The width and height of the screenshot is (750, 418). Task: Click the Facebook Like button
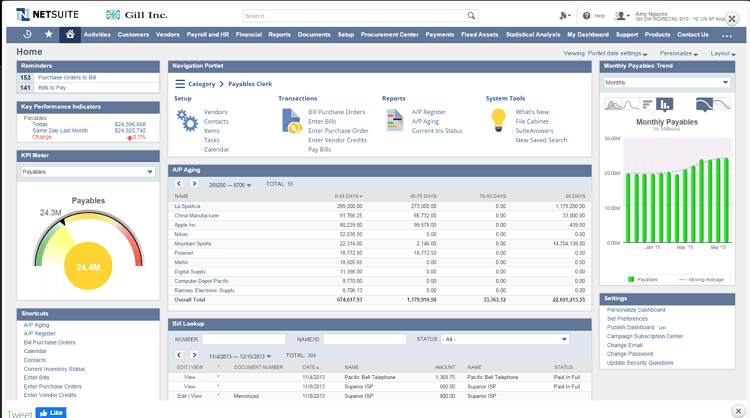pyautogui.click(x=51, y=413)
